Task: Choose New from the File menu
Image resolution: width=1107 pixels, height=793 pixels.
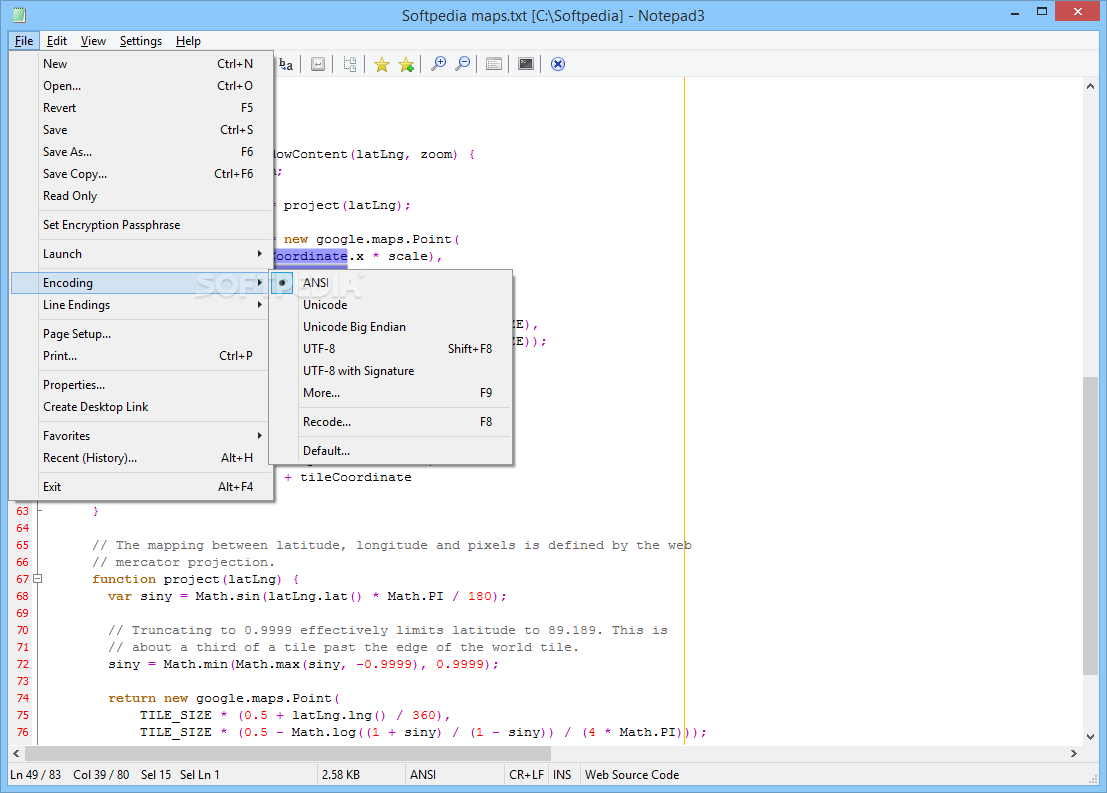Action: [141, 64]
